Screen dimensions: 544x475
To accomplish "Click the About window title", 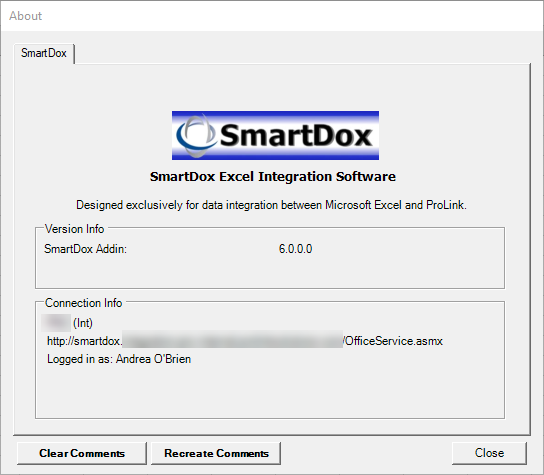I will [26, 16].
